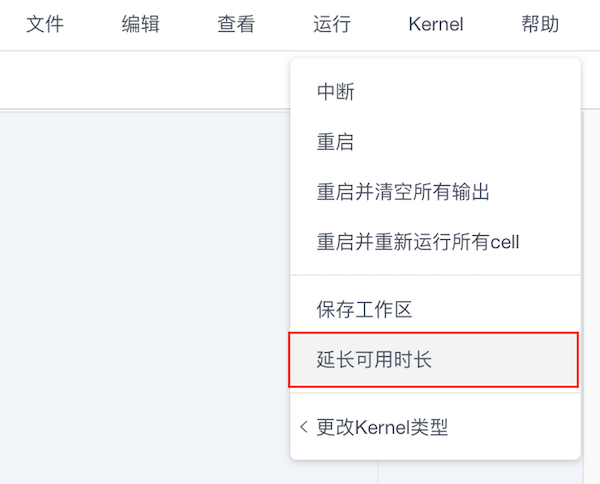Click the right-edge scrollbar track
The image size is (600, 484).
[592, 298]
